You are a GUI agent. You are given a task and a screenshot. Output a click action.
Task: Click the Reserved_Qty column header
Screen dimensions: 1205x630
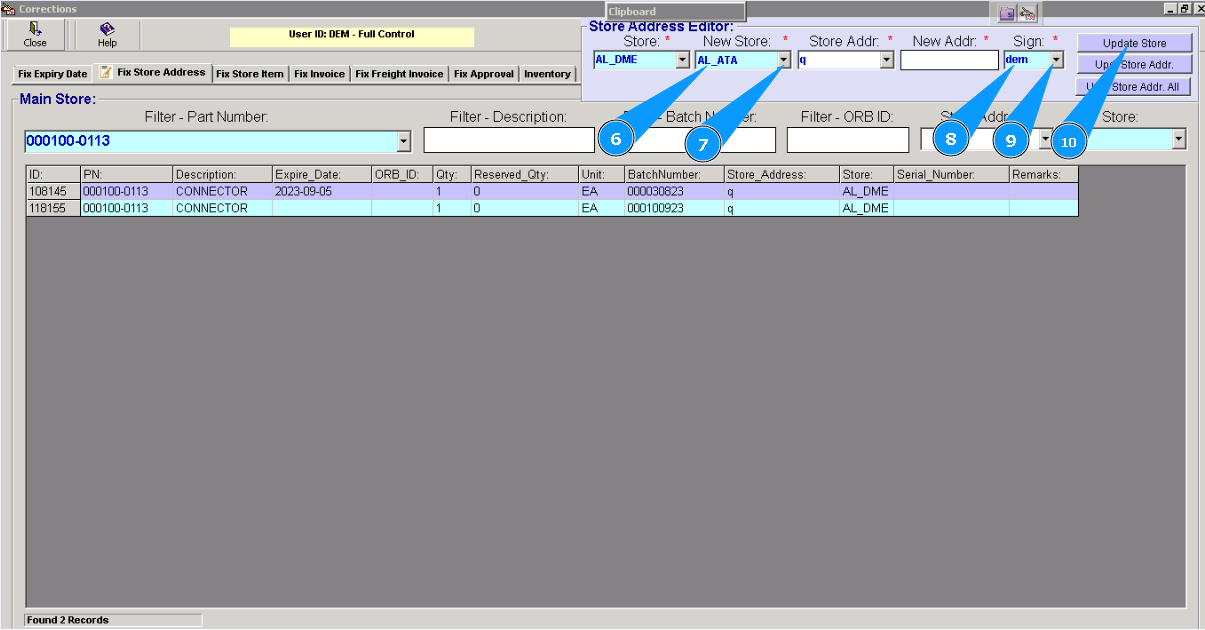pos(524,174)
